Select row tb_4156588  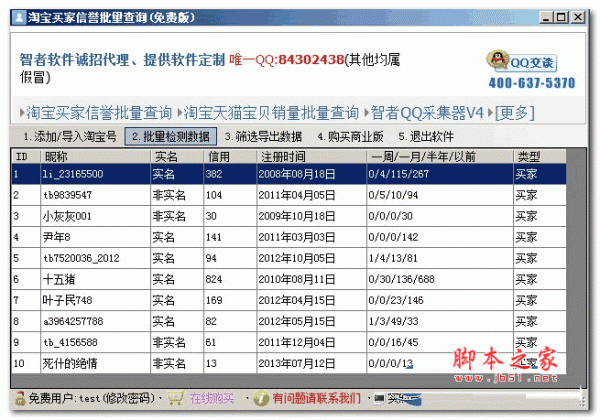(289, 342)
